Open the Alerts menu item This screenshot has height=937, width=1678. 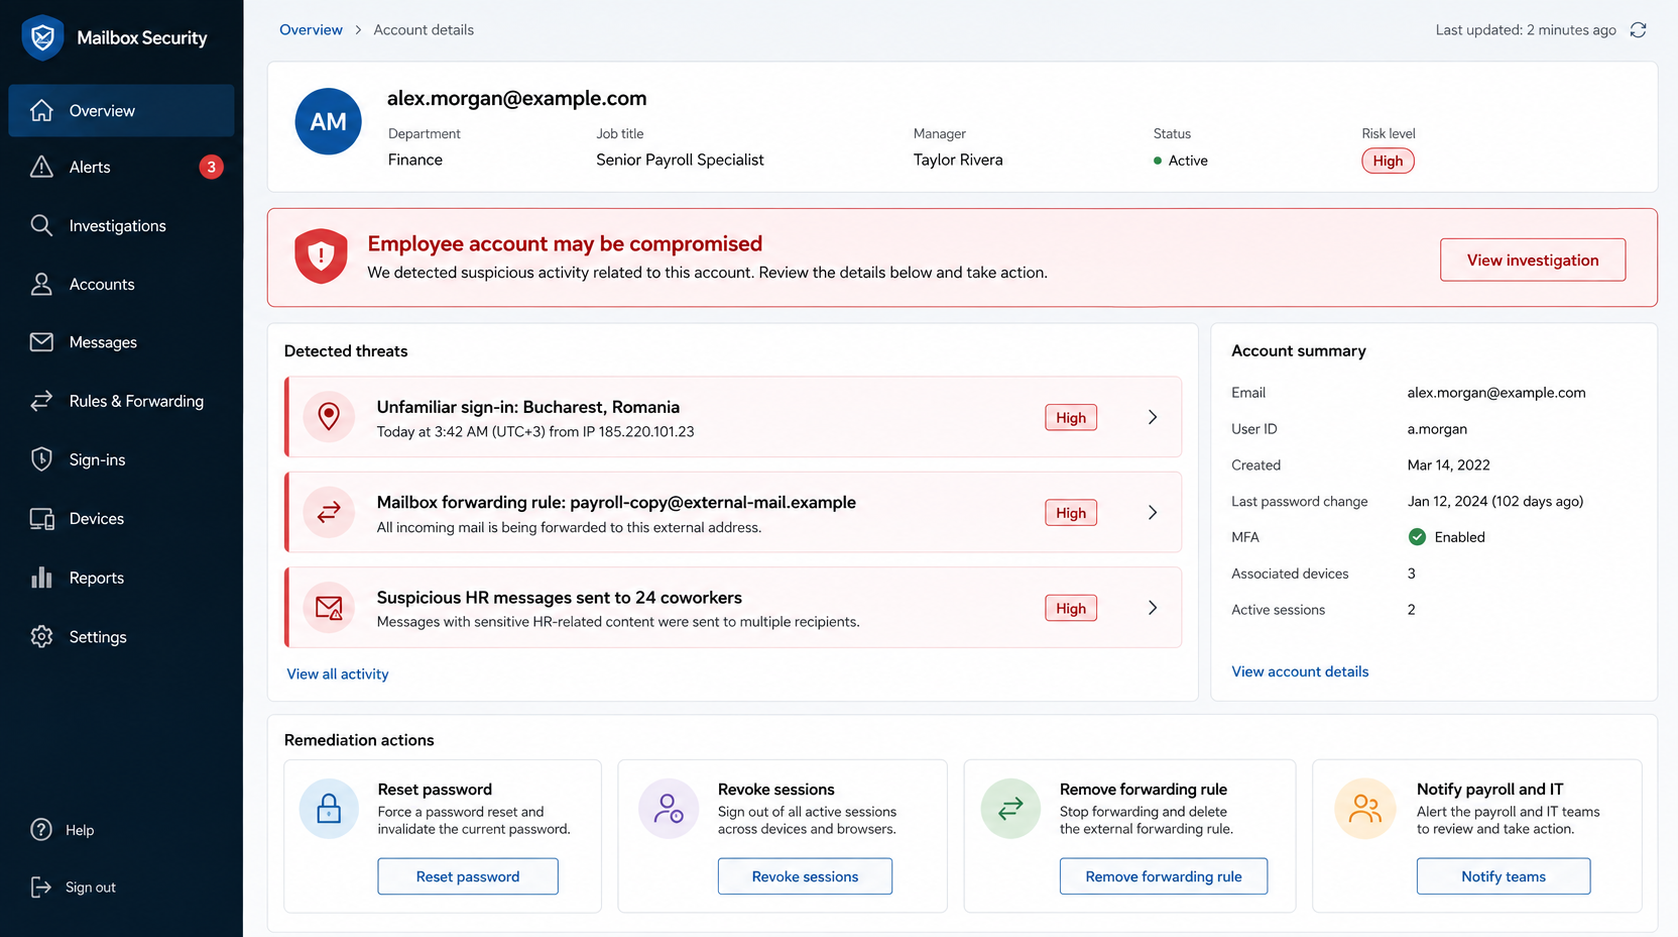pos(121,167)
